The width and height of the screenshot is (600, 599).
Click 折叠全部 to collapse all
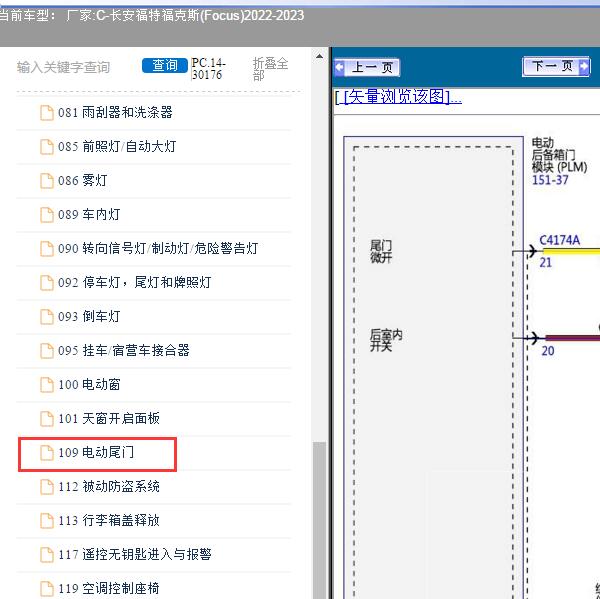pos(270,69)
